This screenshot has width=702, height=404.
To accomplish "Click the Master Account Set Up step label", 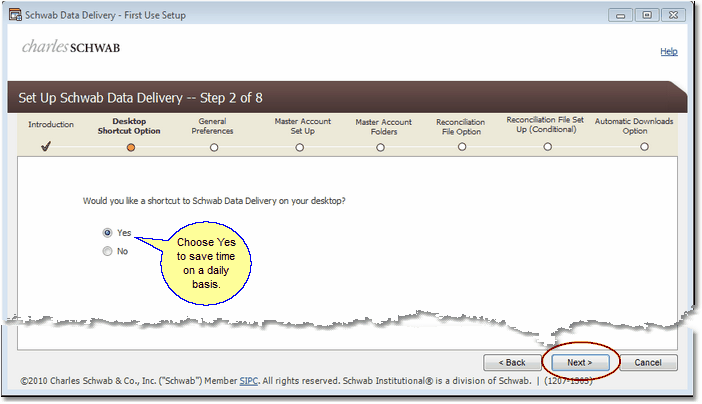I will pyautogui.click(x=303, y=126).
